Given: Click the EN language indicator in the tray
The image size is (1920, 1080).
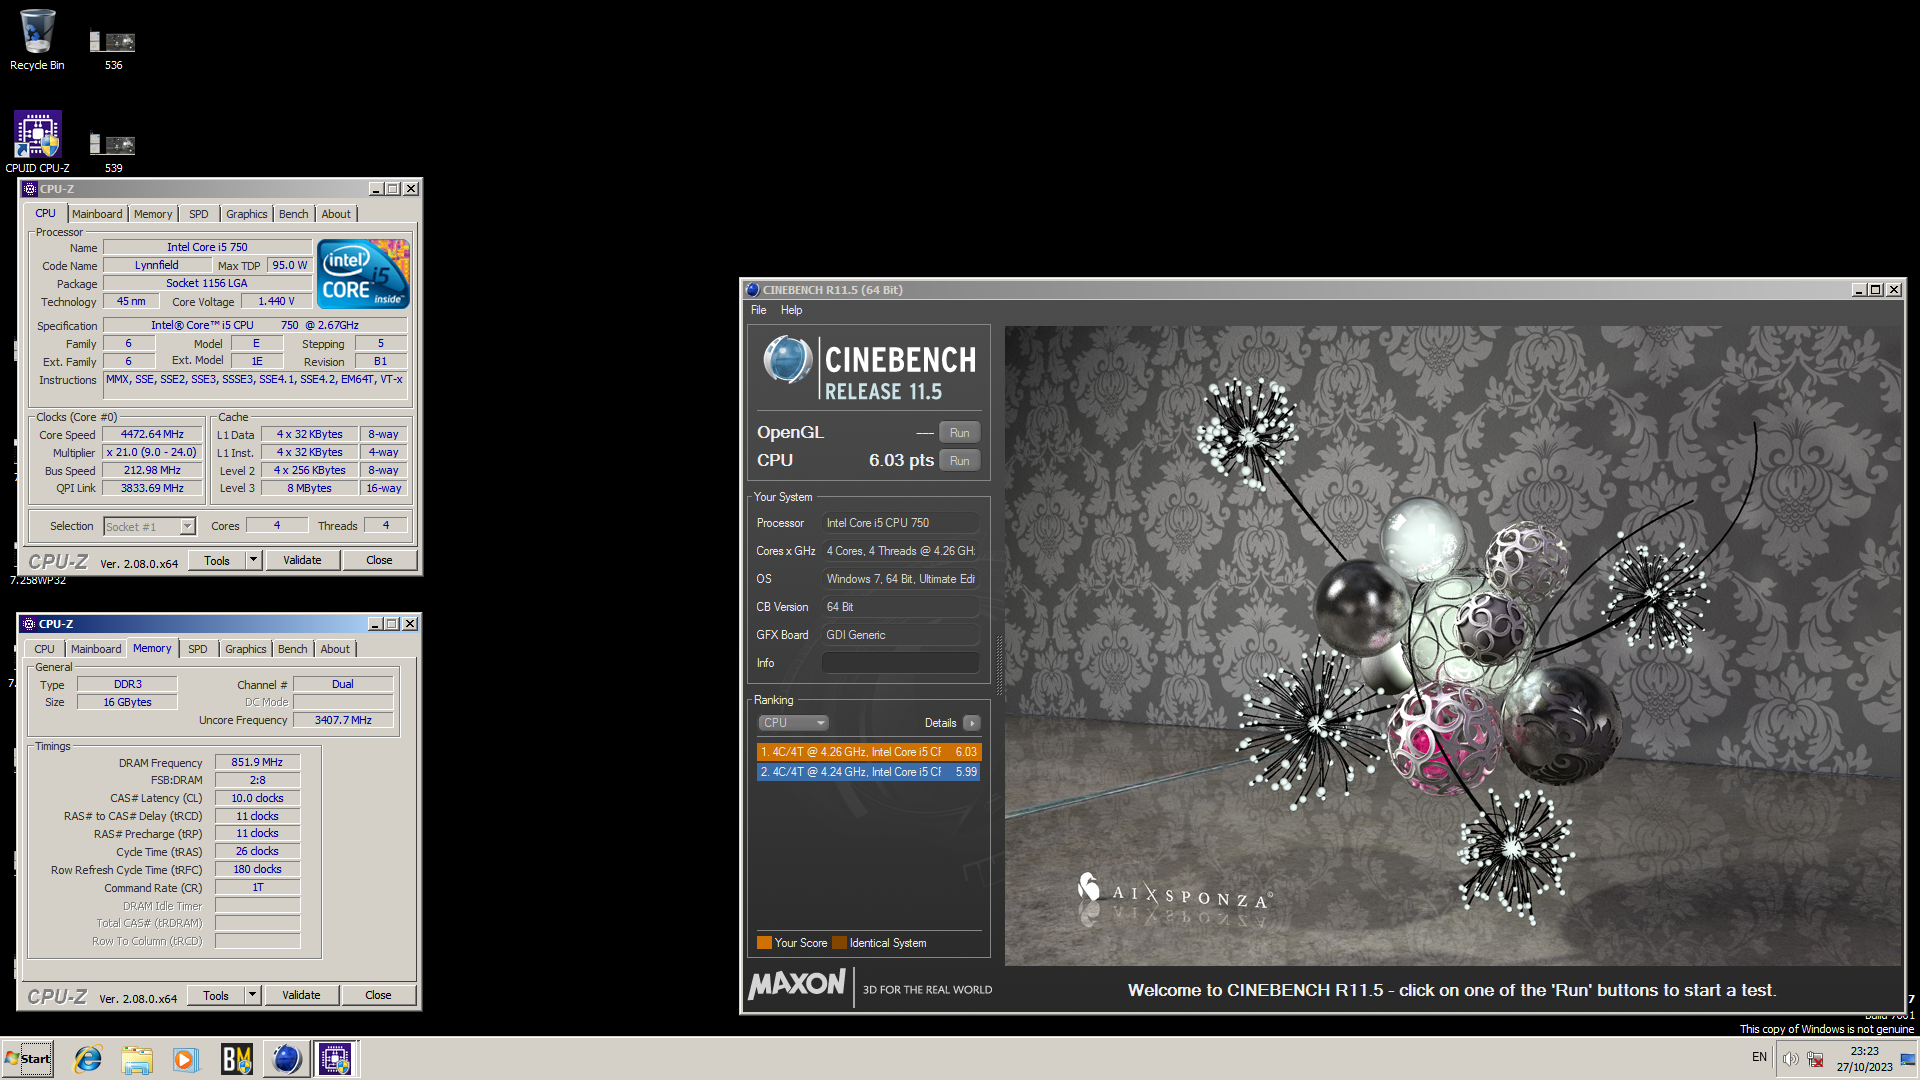Looking at the screenshot, I should 1759,1057.
